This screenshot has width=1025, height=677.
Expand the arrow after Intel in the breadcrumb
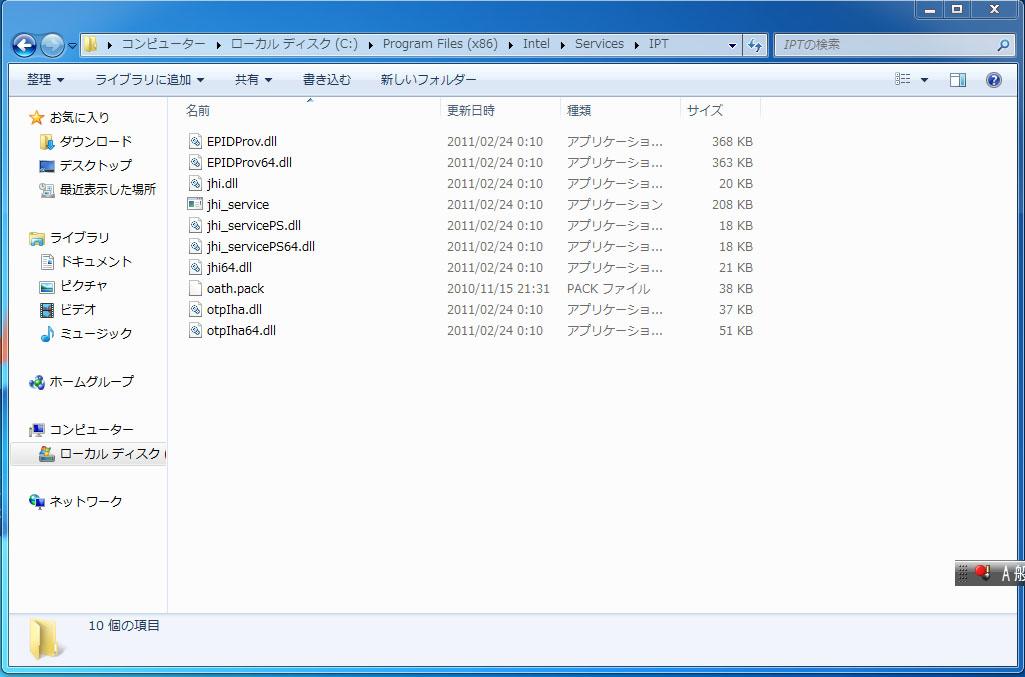point(562,44)
